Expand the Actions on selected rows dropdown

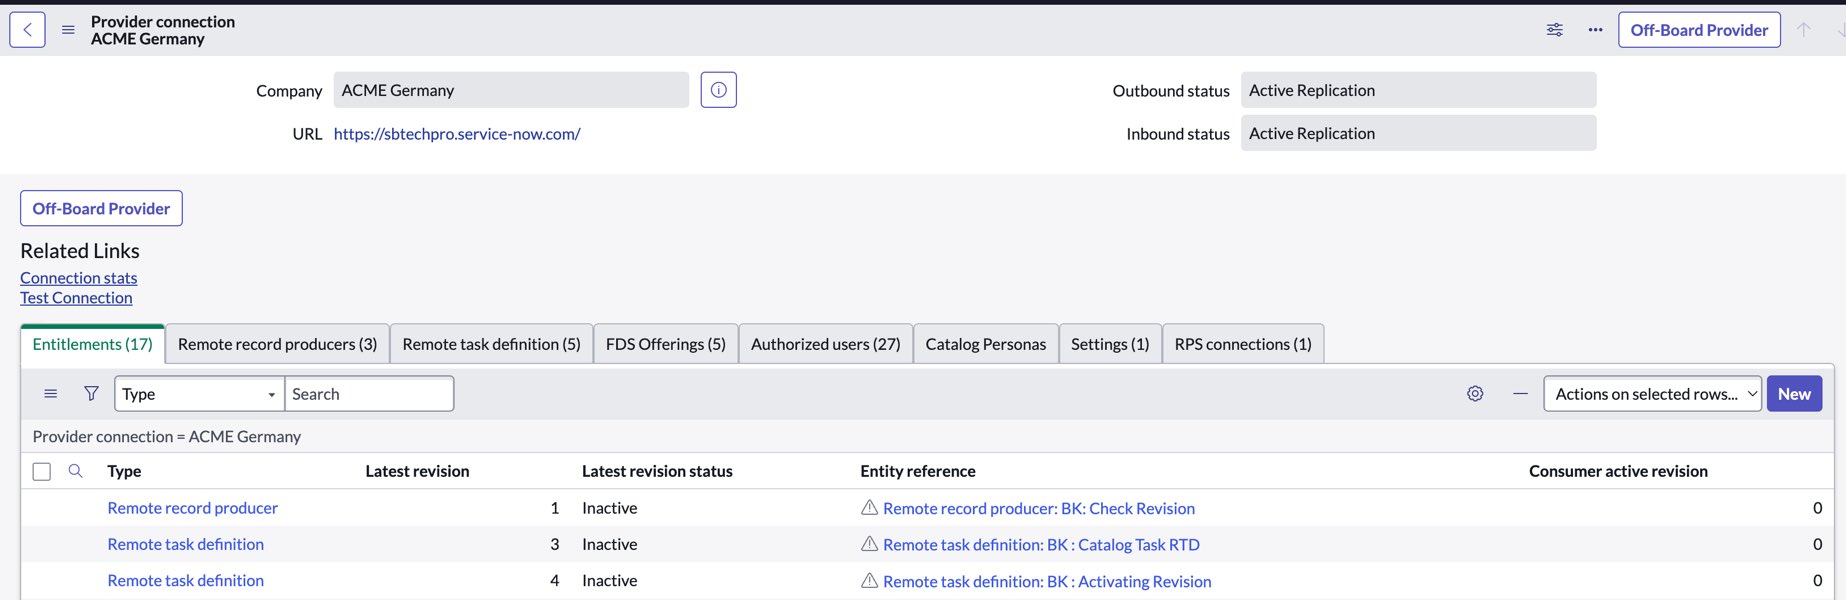coord(1652,394)
